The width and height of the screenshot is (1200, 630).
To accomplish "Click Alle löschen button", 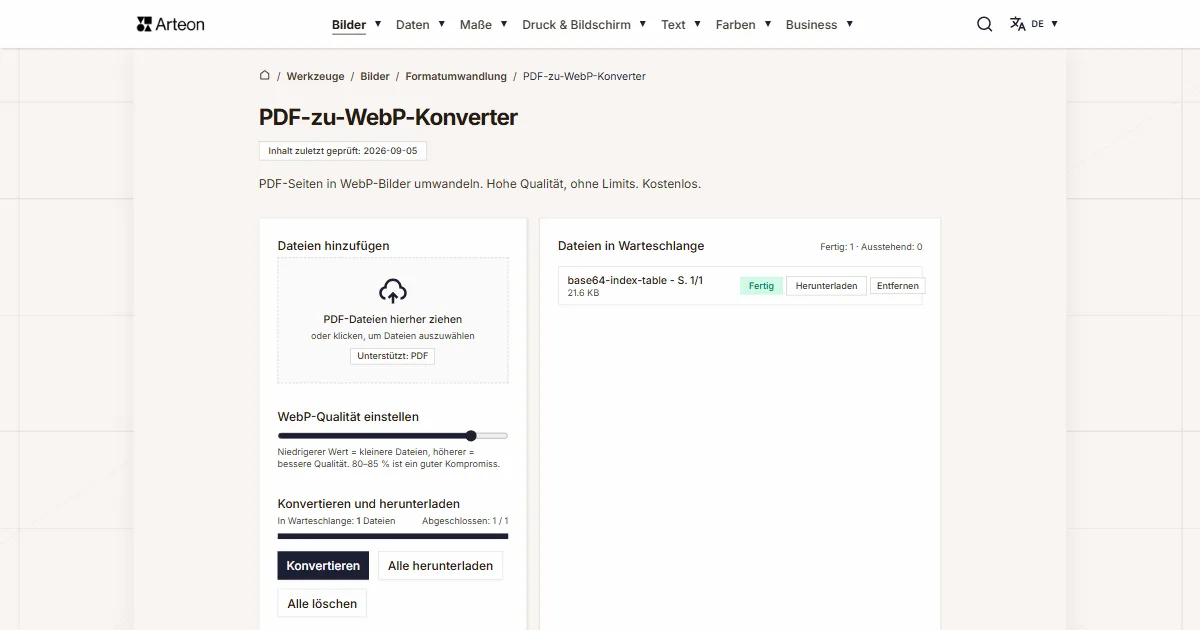I will pos(322,604).
